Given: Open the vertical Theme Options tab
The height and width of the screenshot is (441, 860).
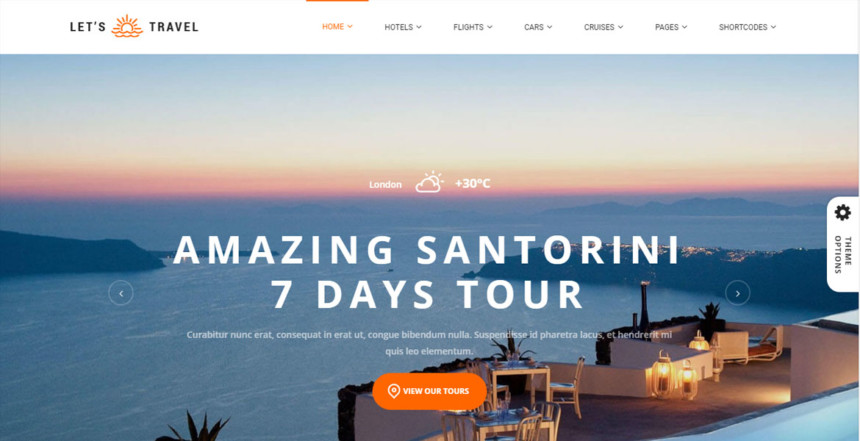Looking at the screenshot, I should pyautogui.click(x=843, y=244).
